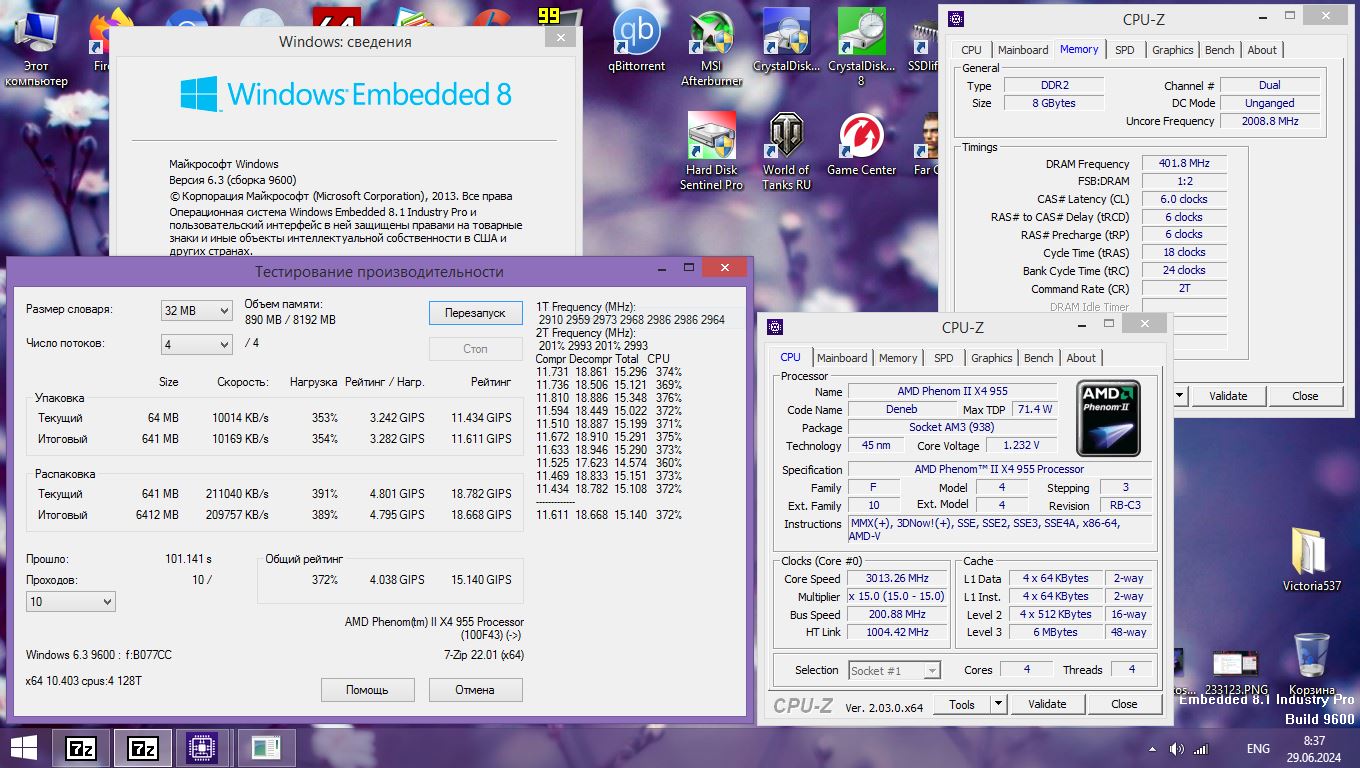Click the title icon of CPU-Z processor window

(x=775, y=327)
